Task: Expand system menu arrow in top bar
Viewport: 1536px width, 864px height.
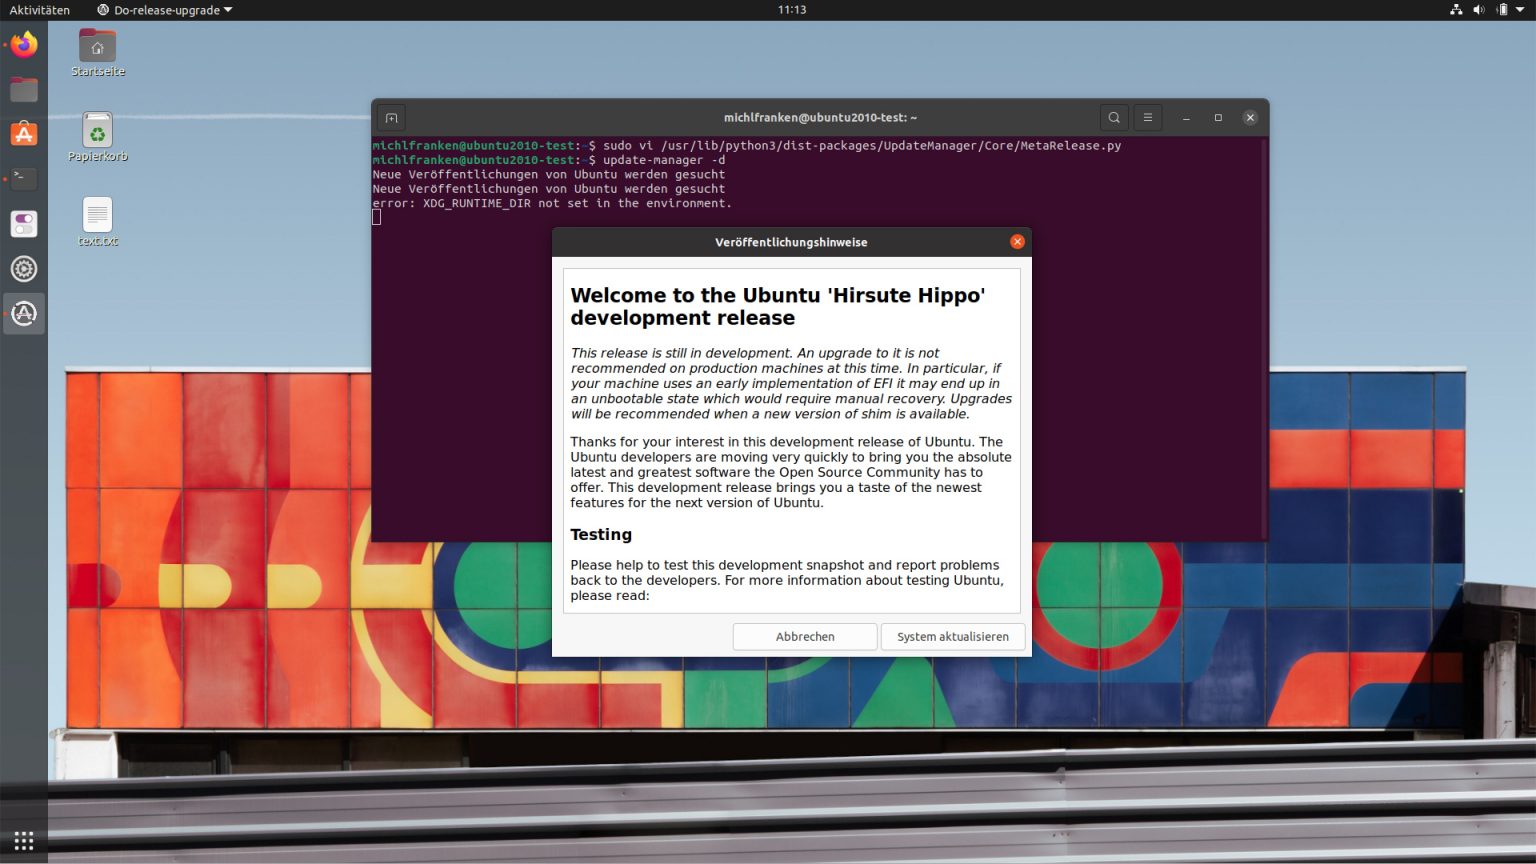Action: click(1520, 10)
